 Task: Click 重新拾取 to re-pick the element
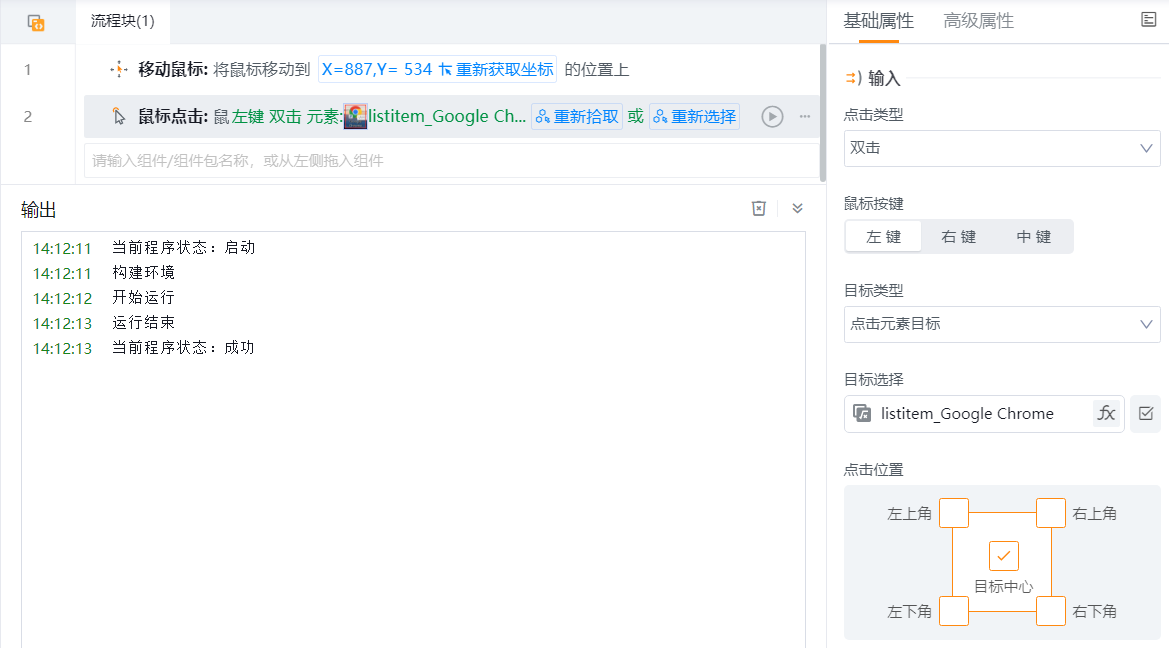tap(577, 117)
